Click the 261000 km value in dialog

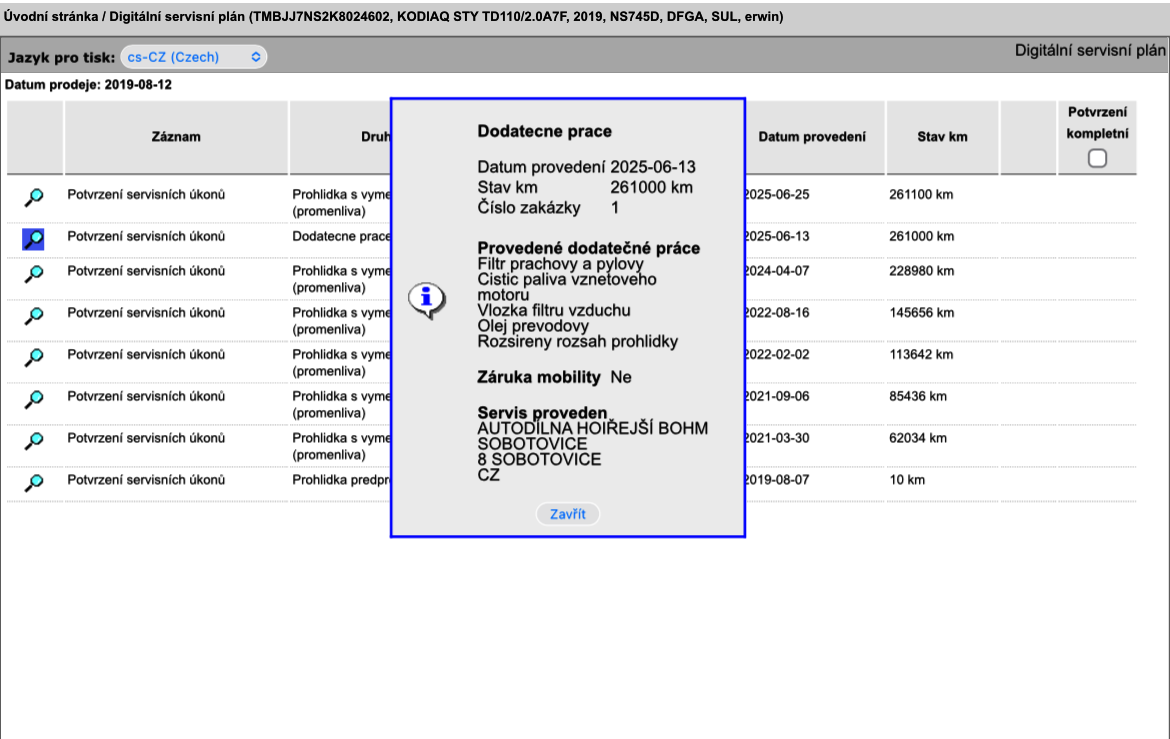point(651,187)
